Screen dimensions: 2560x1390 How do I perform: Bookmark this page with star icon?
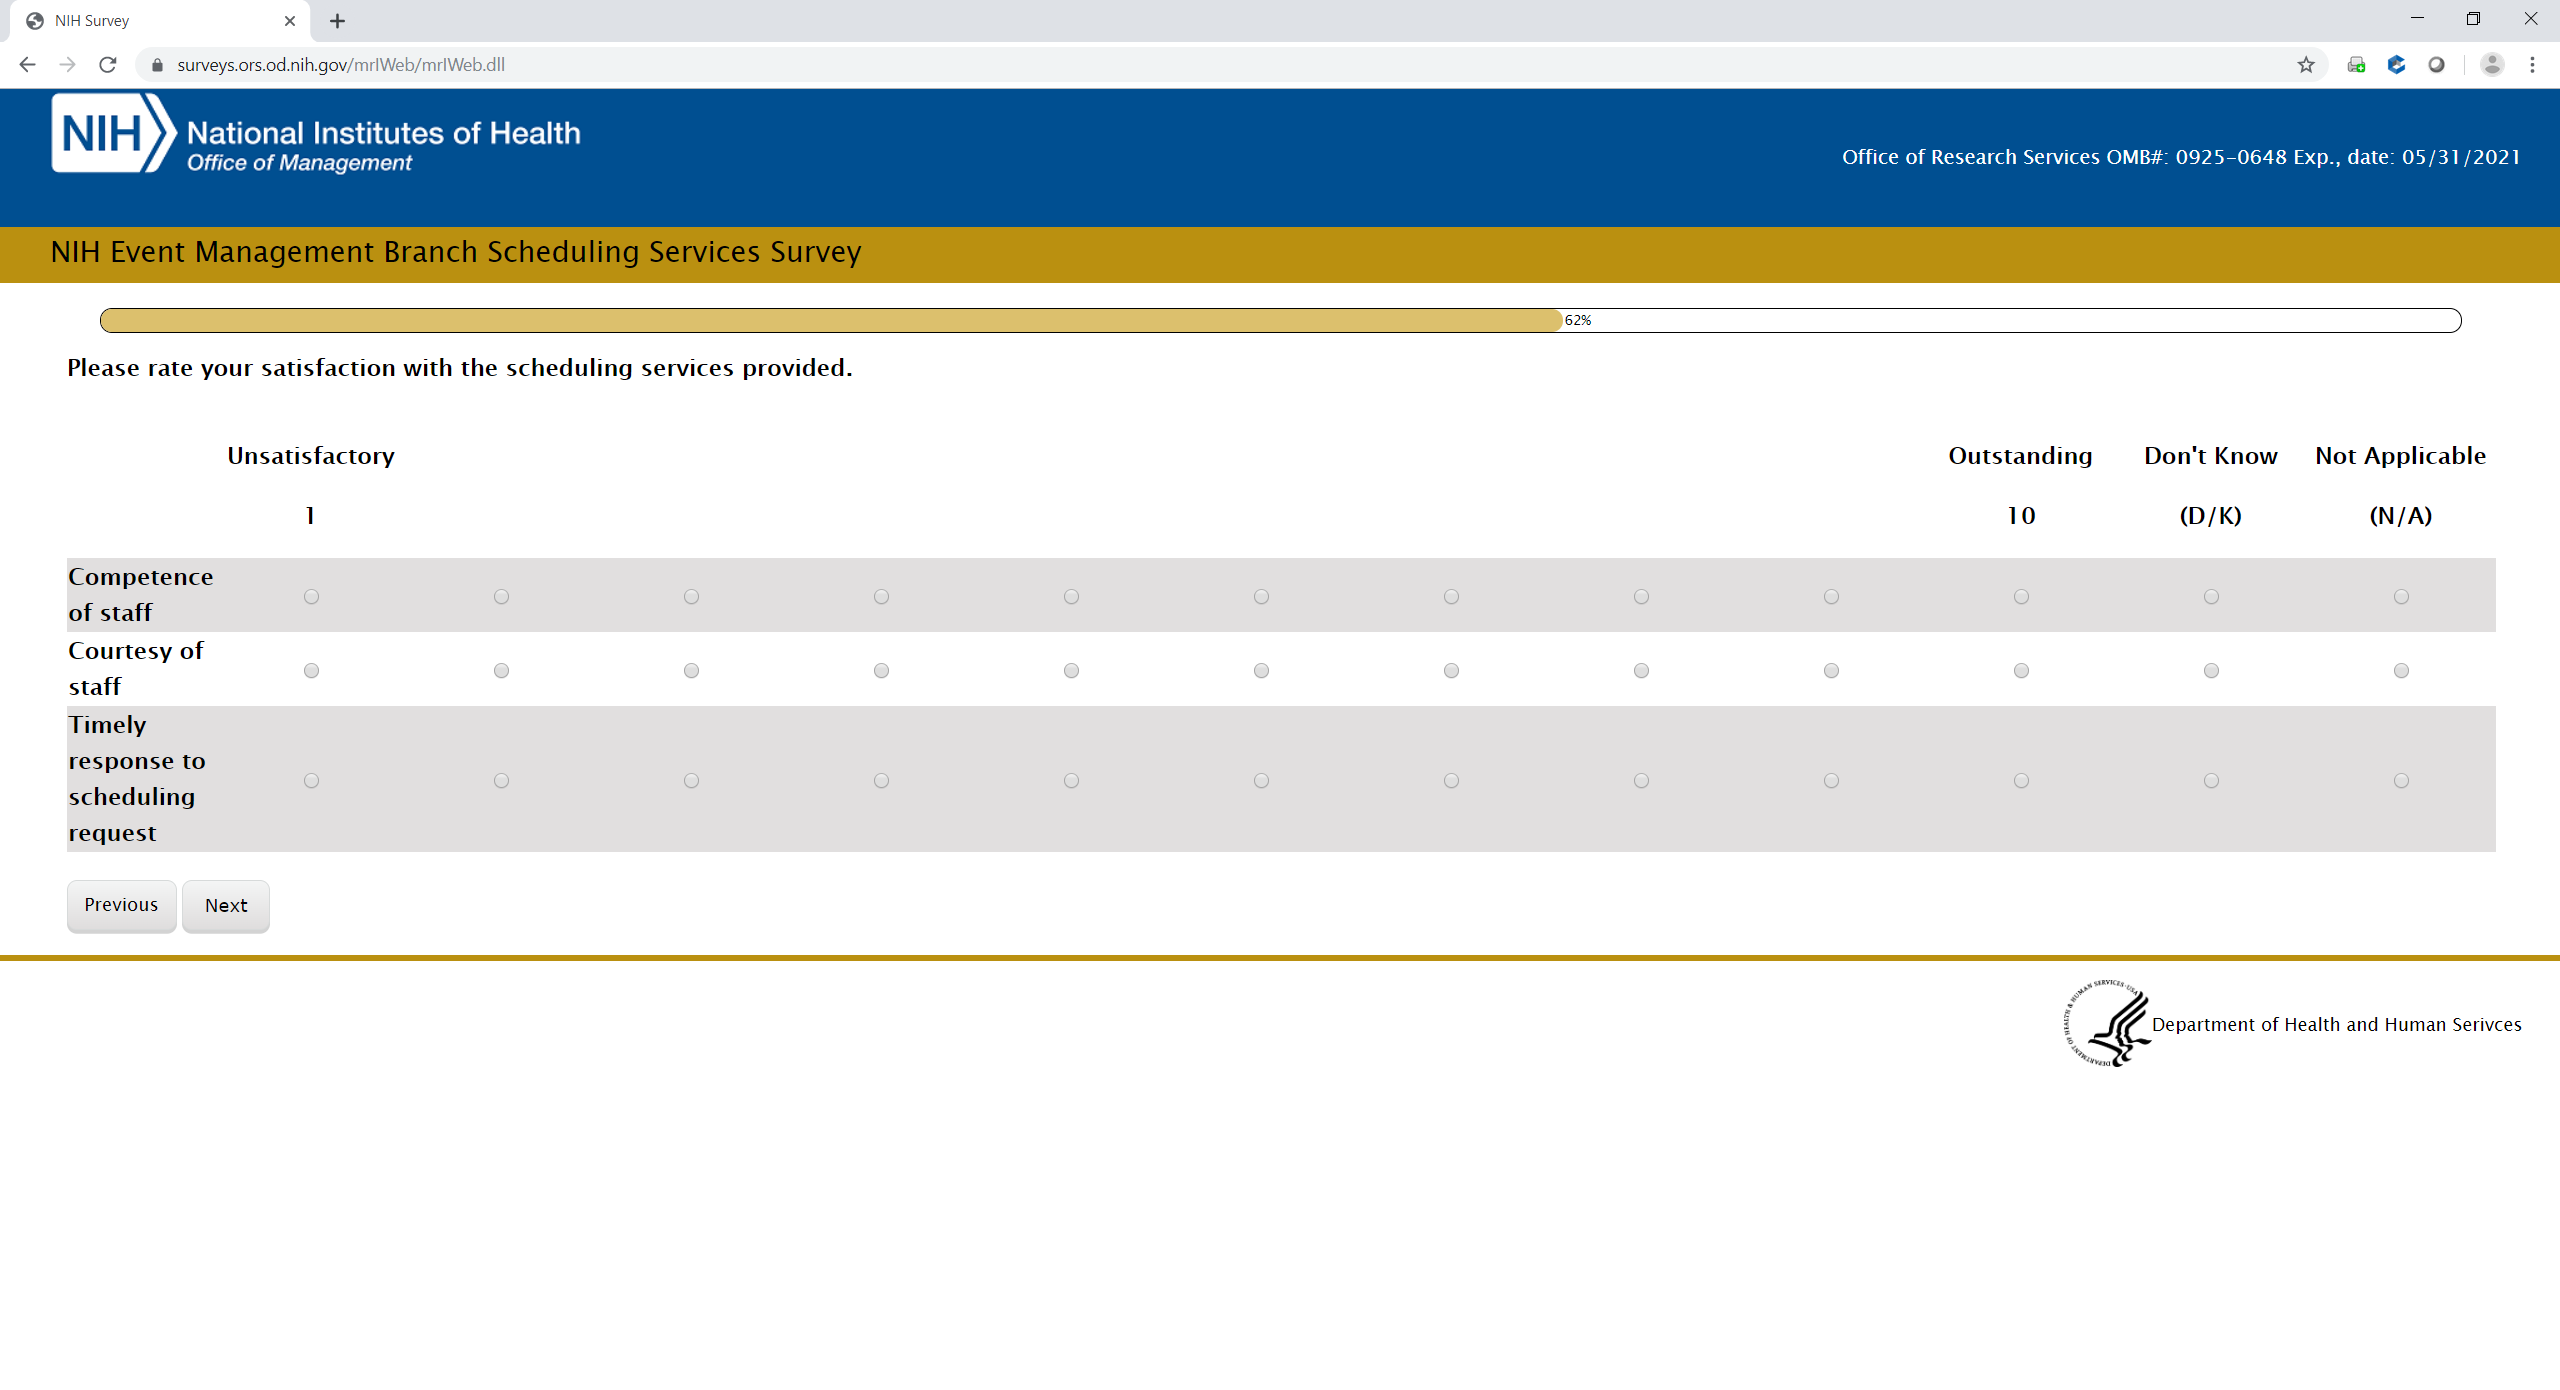coord(2305,65)
